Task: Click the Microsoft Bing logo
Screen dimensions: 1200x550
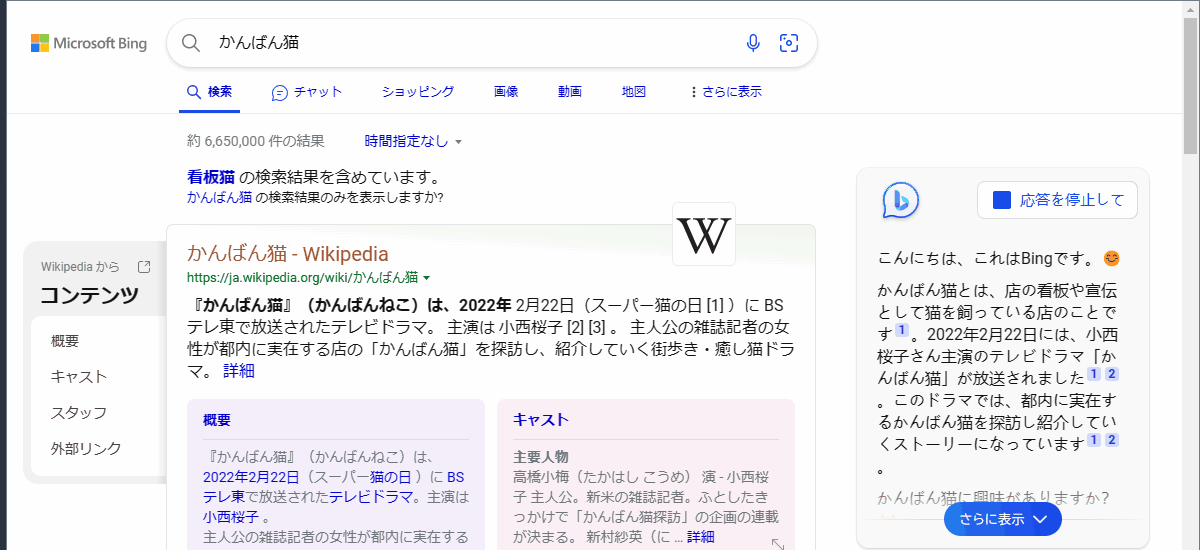Action: coord(88,43)
